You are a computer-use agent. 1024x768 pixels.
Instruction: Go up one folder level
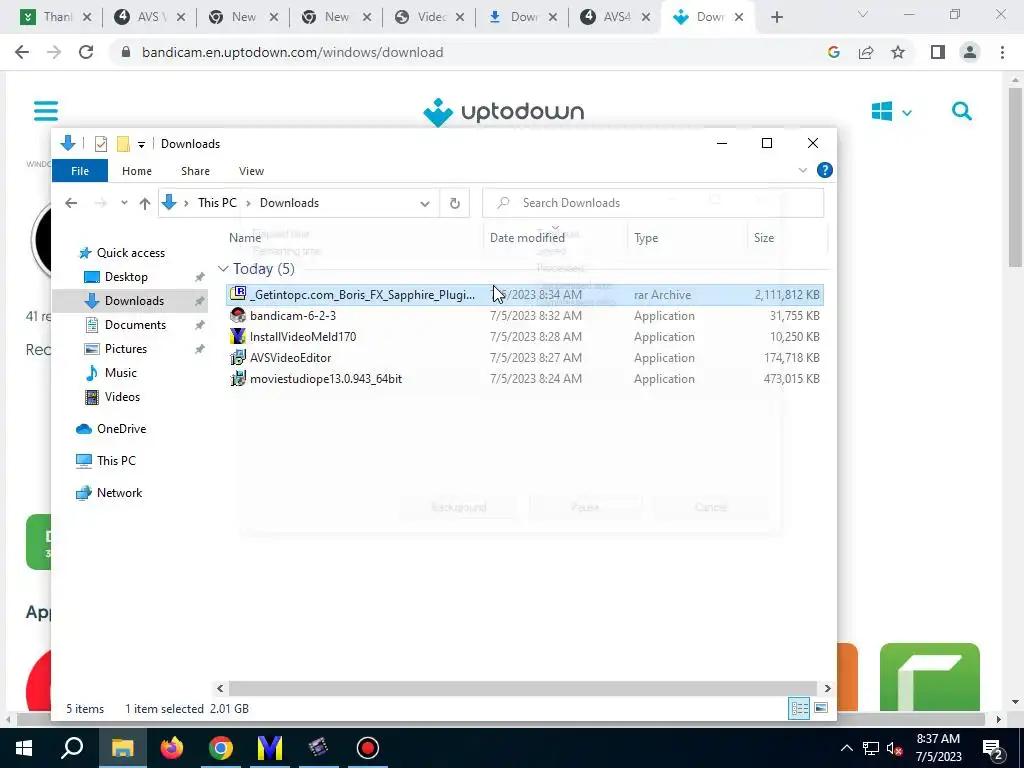pyautogui.click(x=145, y=203)
